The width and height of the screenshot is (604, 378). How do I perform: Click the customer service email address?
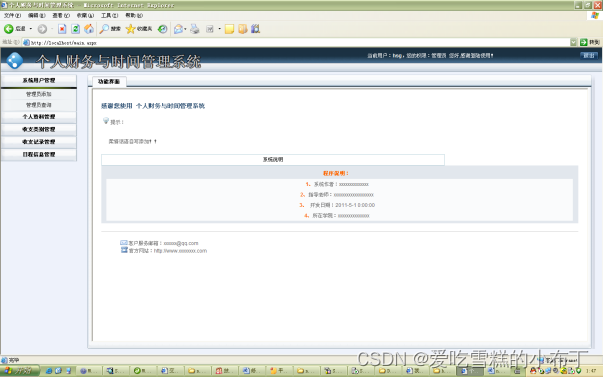(181, 243)
